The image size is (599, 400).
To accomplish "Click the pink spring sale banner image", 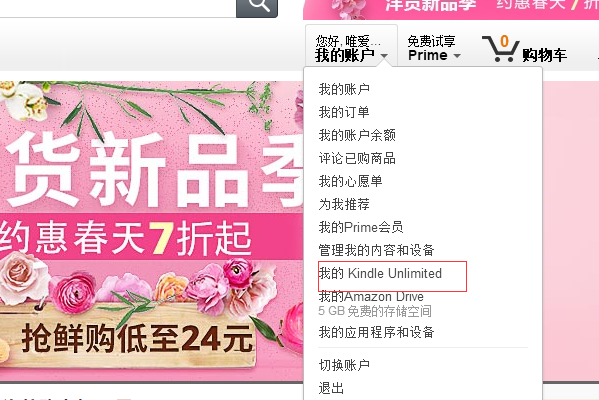I will pyautogui.click(x=151, y=231).
